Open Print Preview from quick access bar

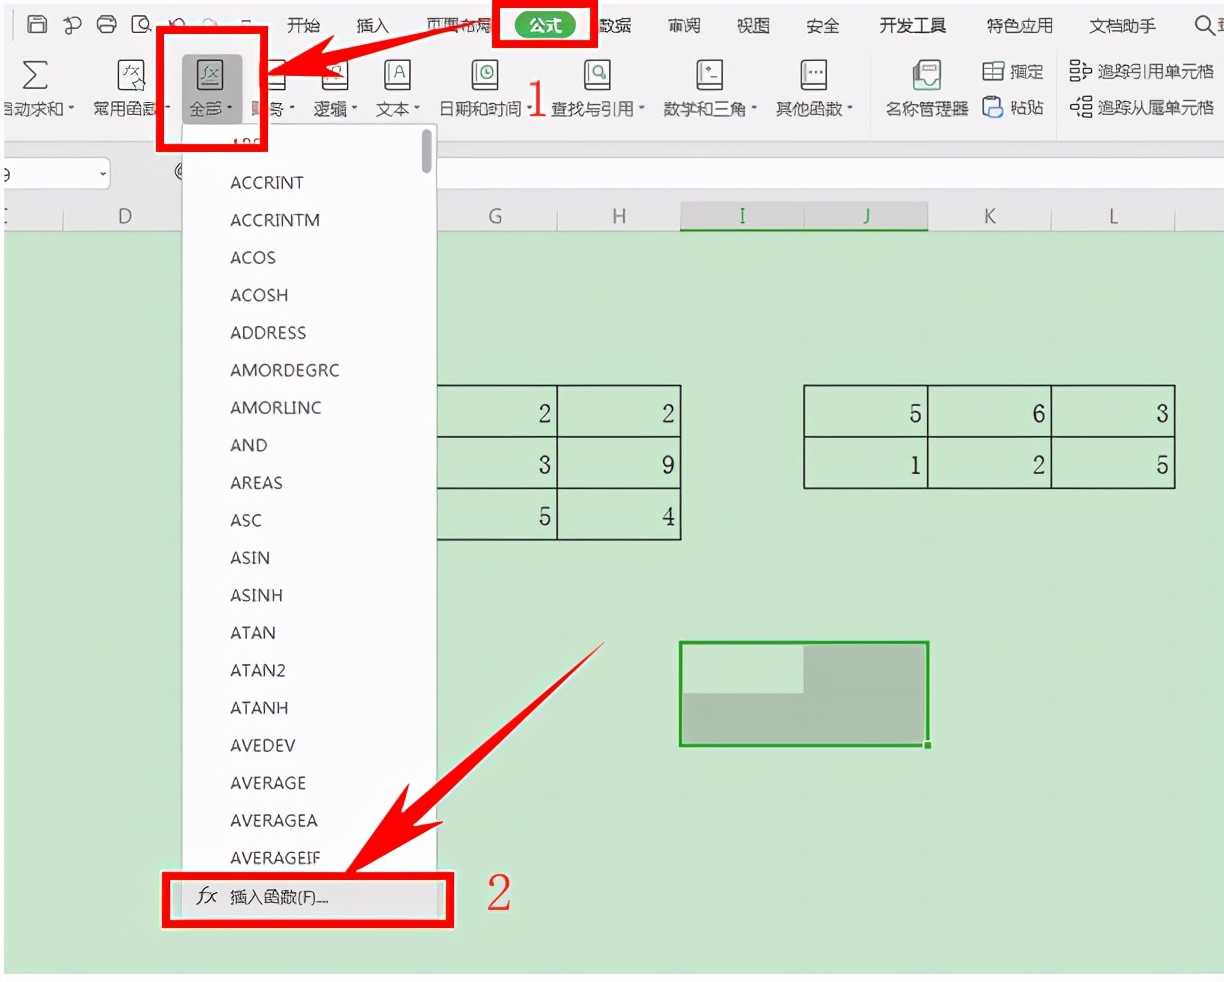click(x=142, y=25)
